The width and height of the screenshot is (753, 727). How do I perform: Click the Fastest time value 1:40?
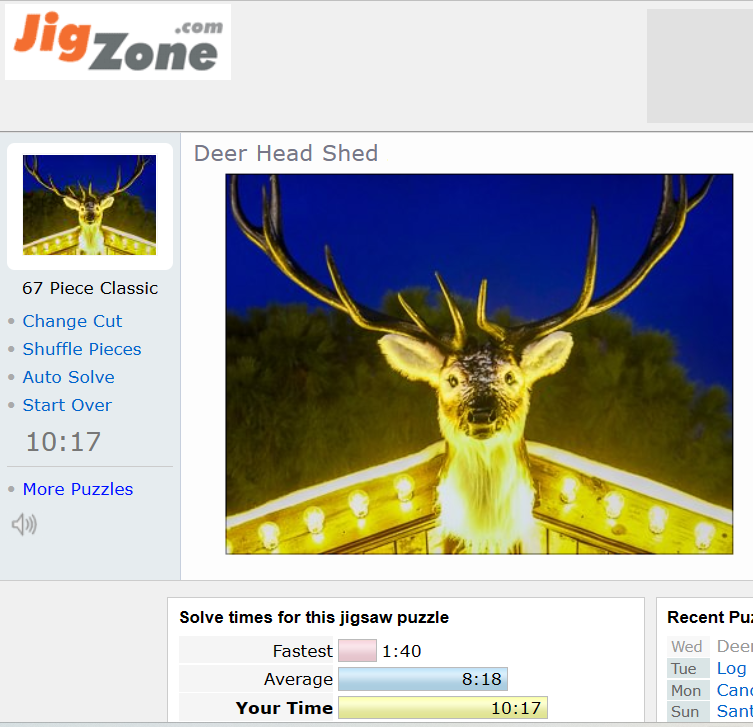401,651
